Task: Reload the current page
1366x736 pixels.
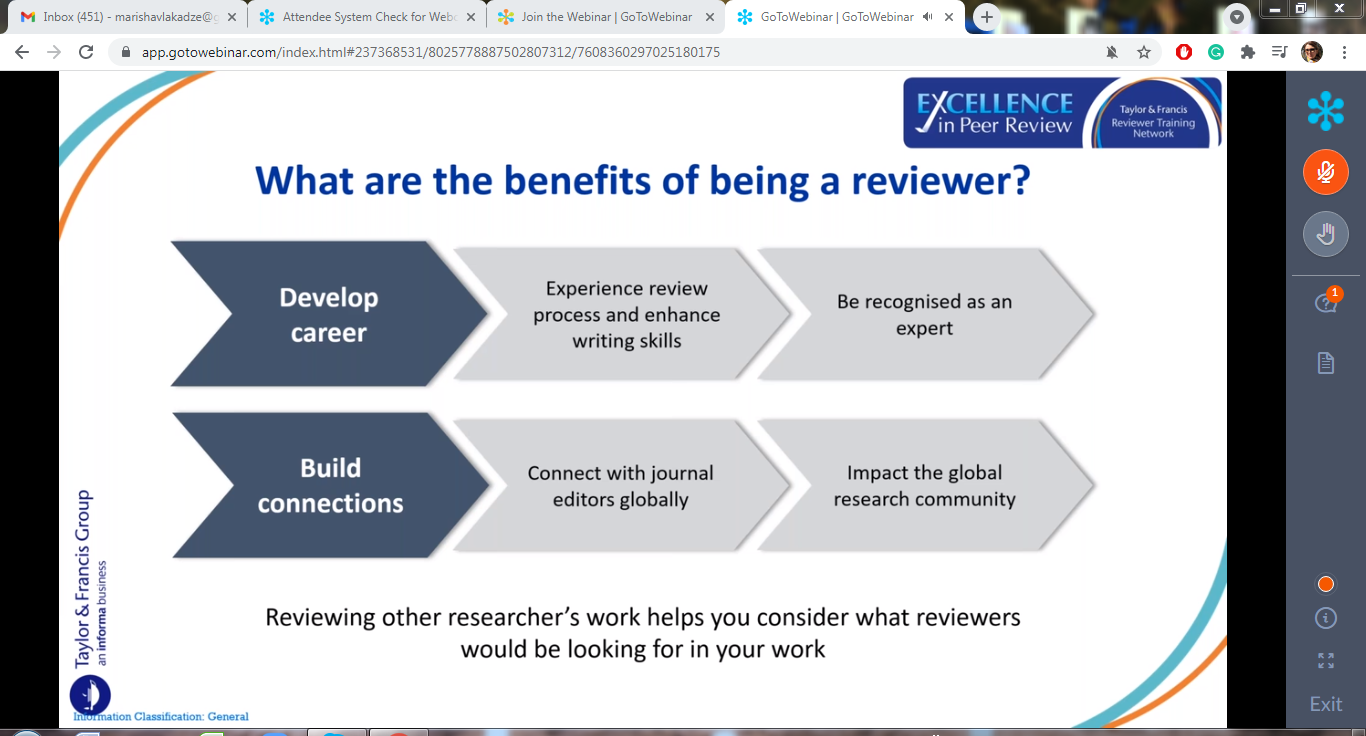Action: pyautogui.click(x=86, y=53)
